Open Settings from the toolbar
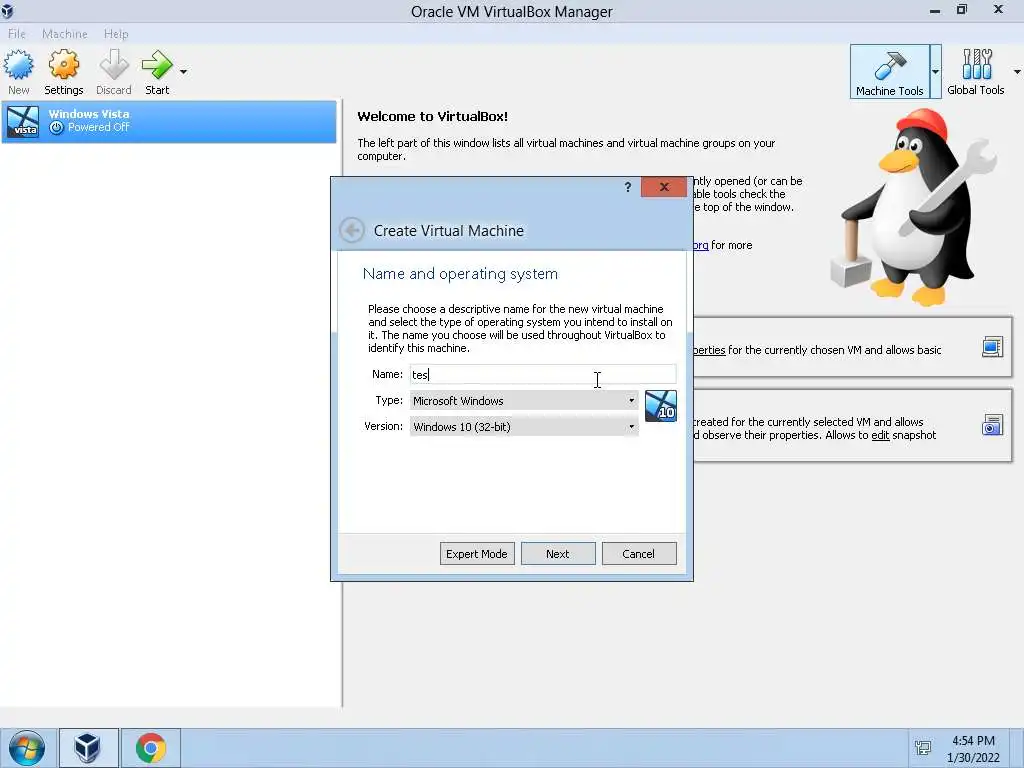 pyautogui.click(x=63, y=72)
